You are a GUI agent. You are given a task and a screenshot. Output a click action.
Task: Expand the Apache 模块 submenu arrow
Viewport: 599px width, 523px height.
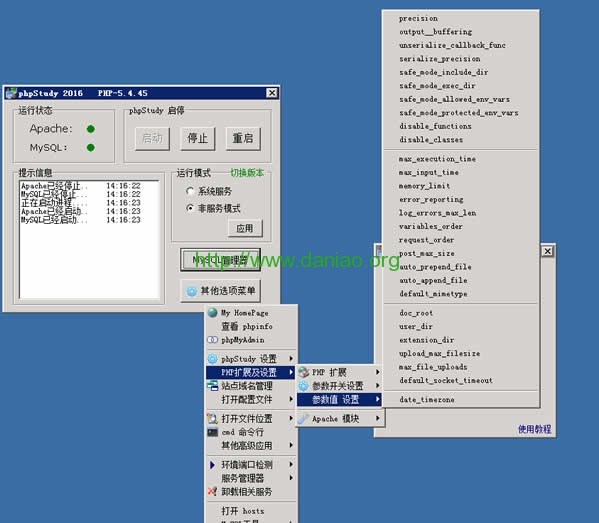point(378,419)
